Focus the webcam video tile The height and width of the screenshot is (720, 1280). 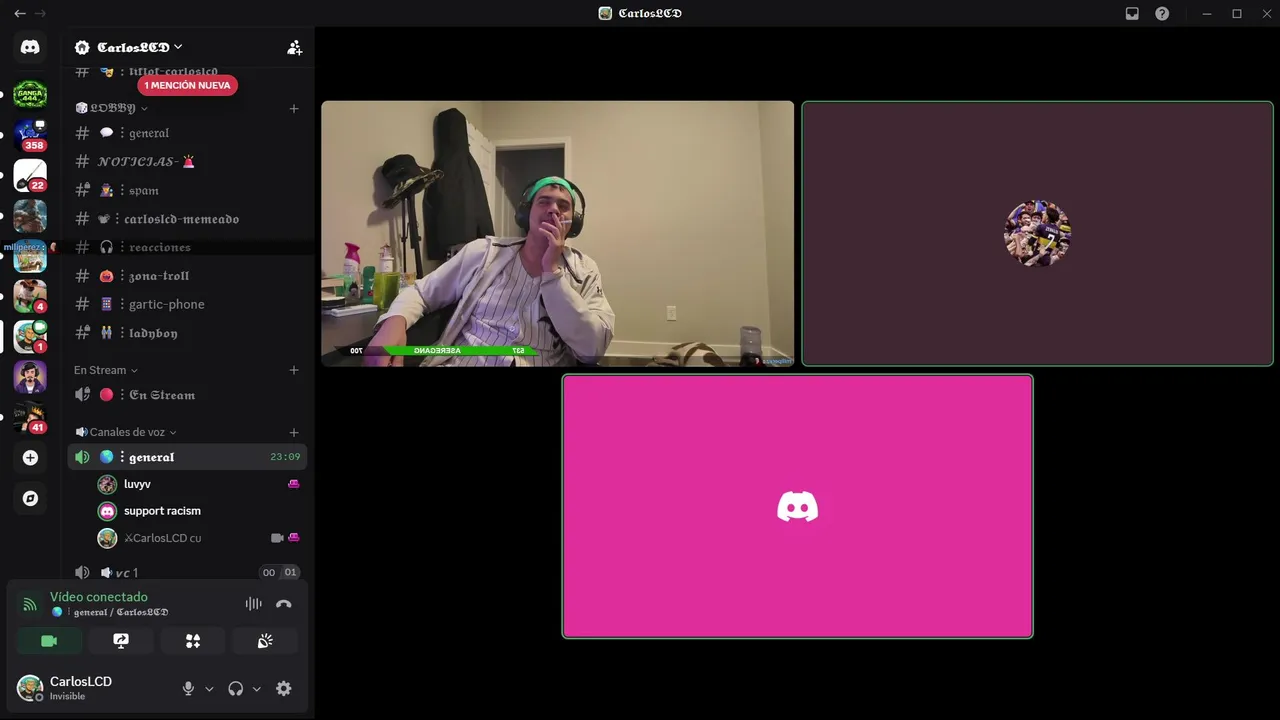click(557, 233)
